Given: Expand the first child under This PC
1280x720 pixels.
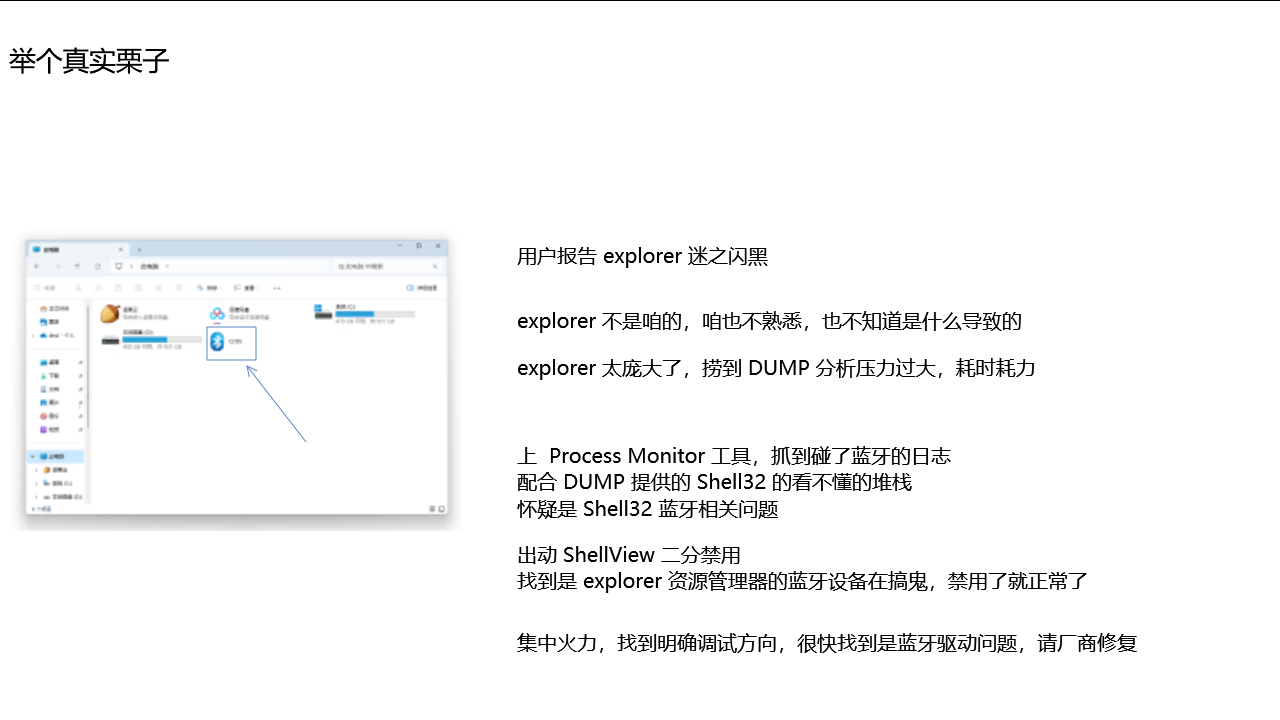Looking at the screenshot, I should click(x=38, y=469).
